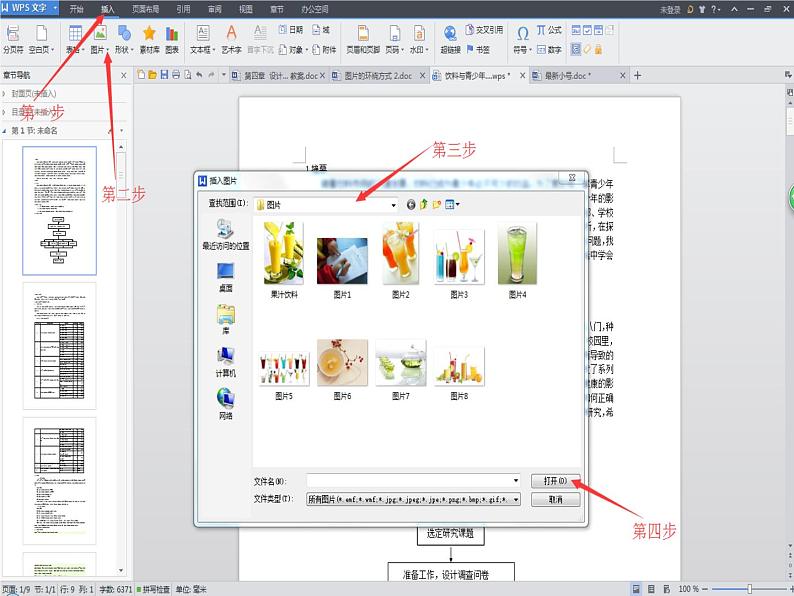Click the print icon in quick toolbar
This screenshot has width=794, height=596.
176,75
